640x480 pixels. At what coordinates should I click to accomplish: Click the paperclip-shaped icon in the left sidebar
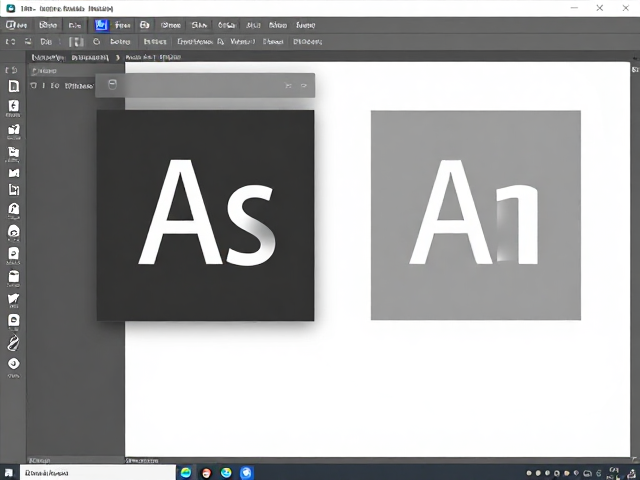[13, 343]
